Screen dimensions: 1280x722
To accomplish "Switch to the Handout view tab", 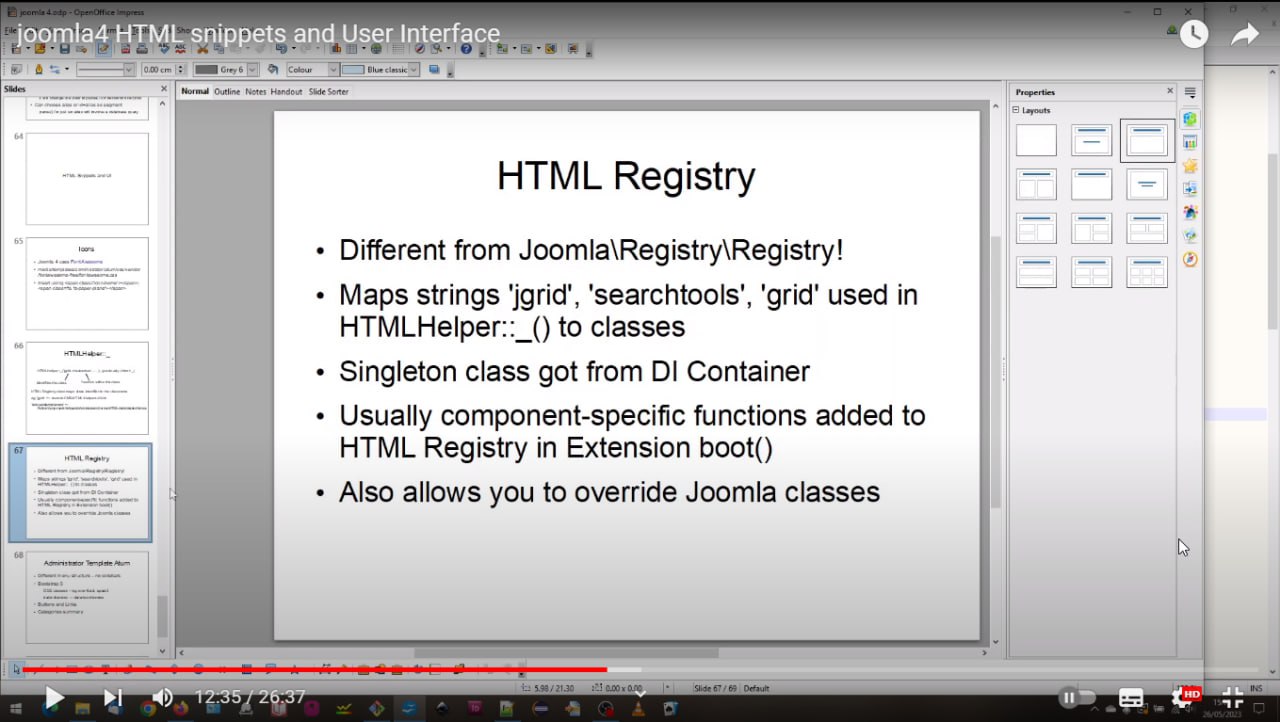I will [286, 91].
